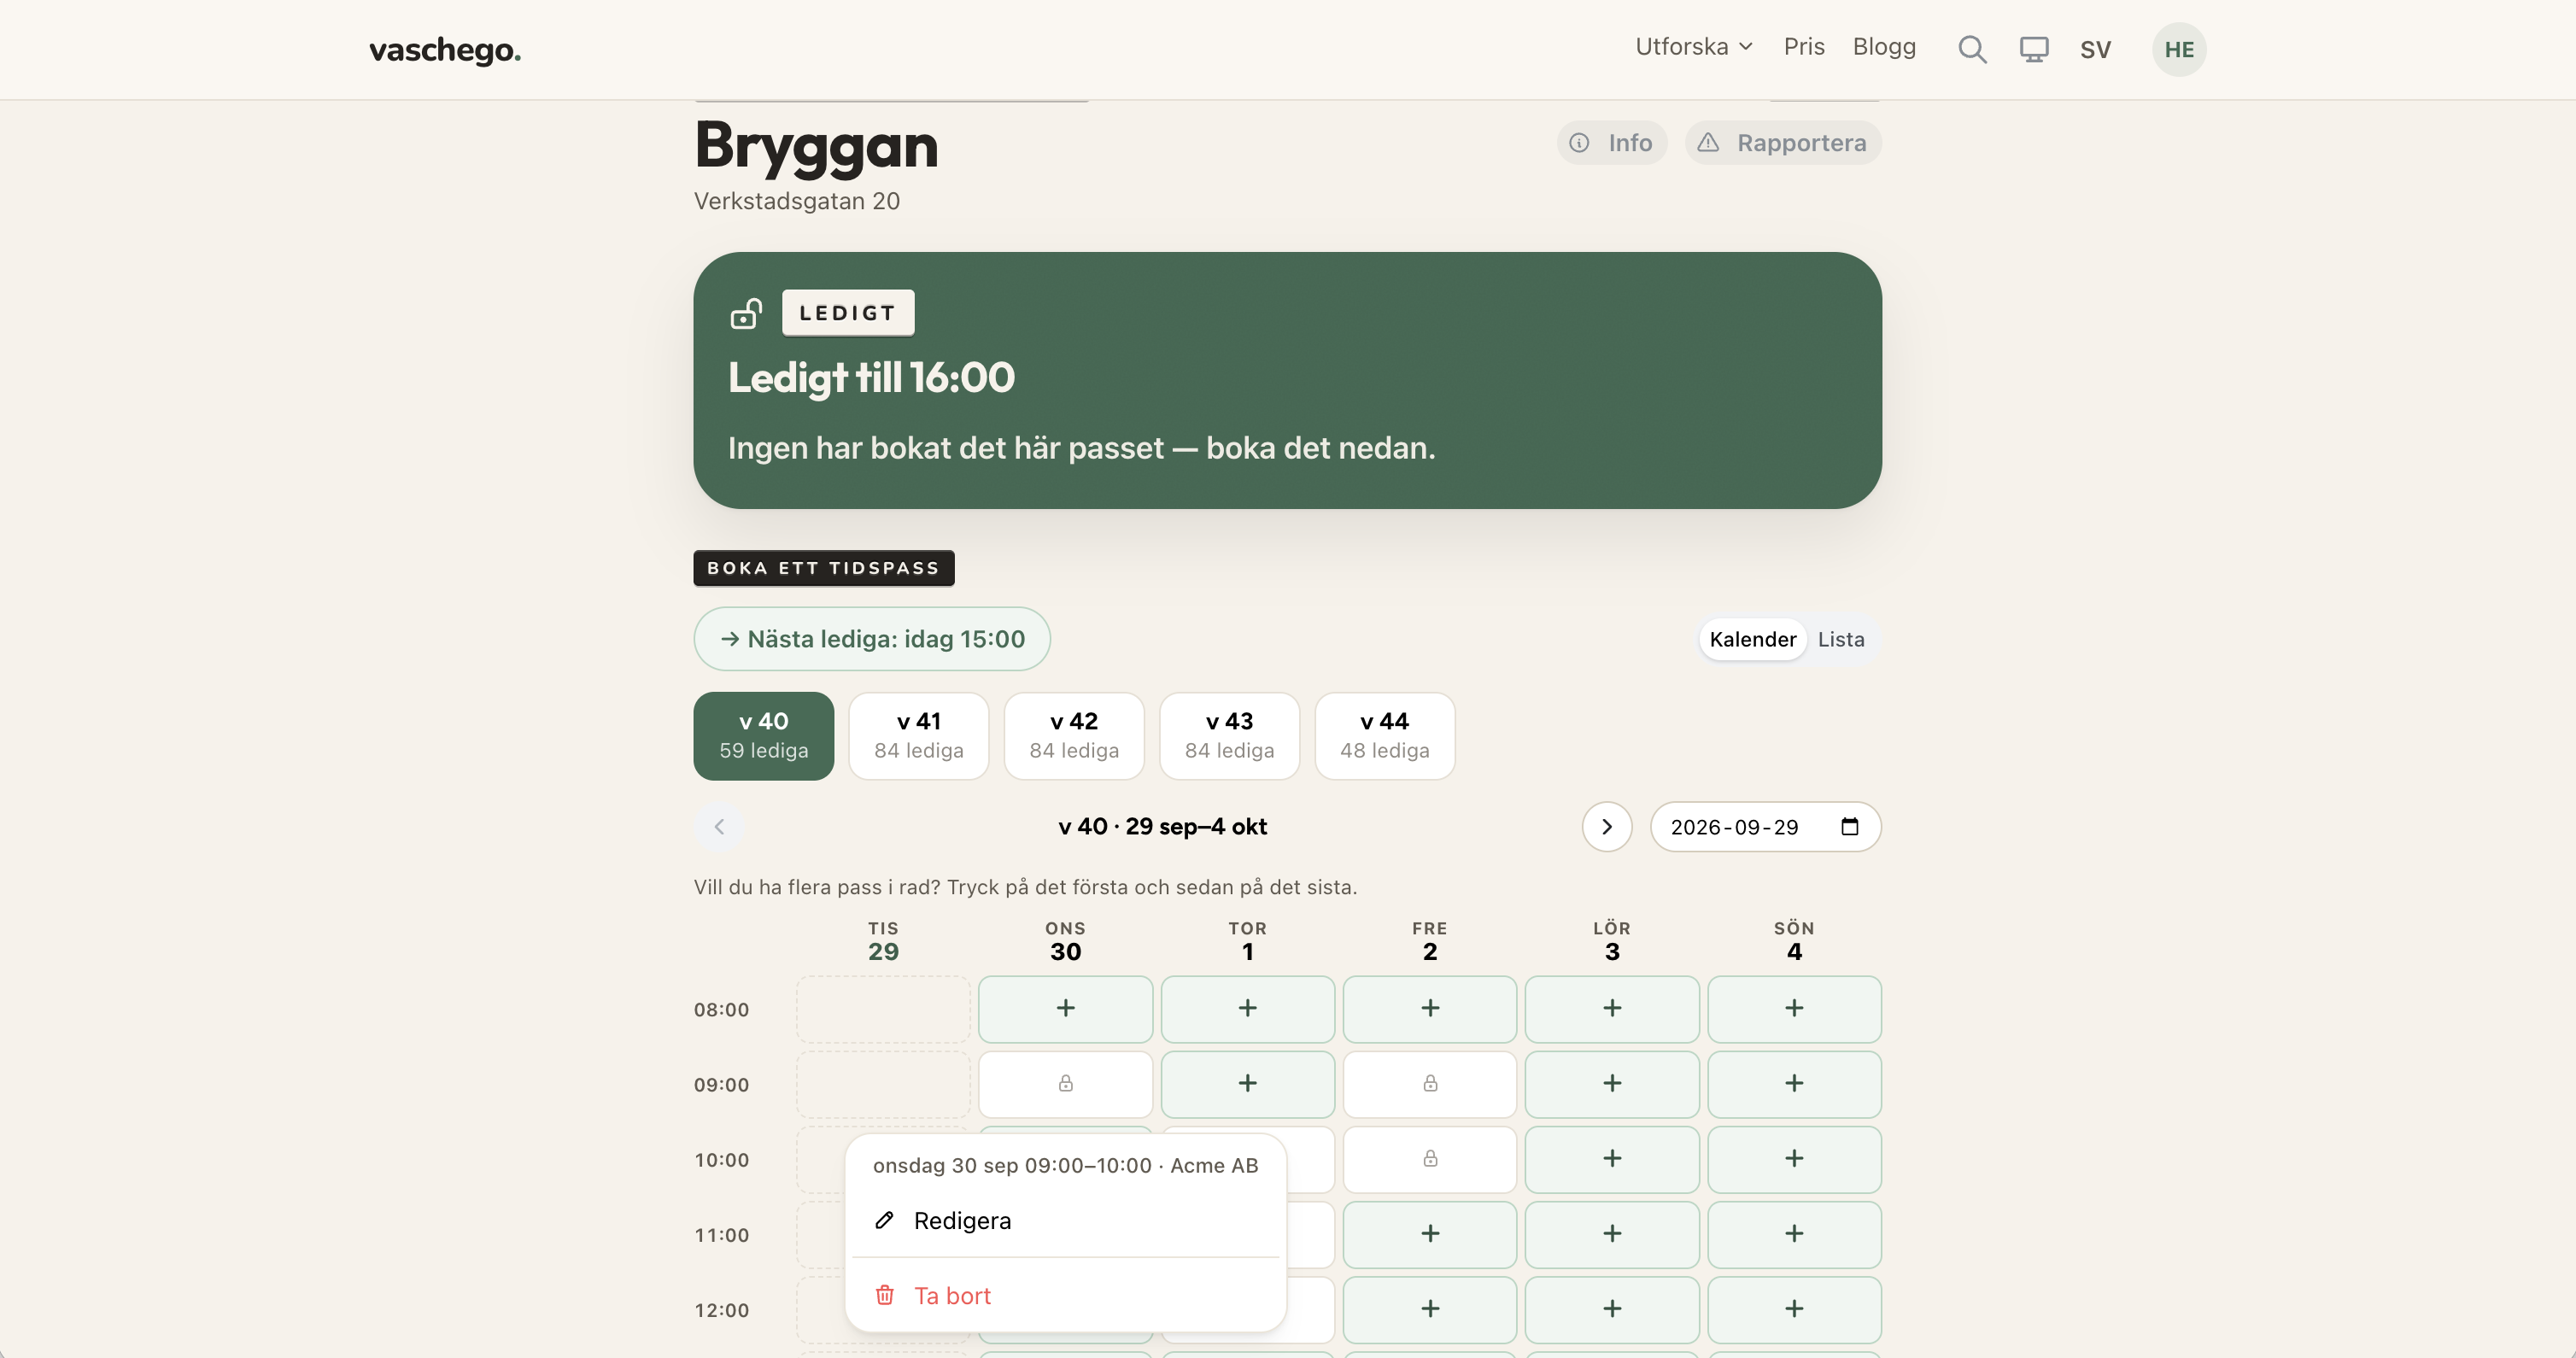Choose Ta bort in the booking popup
The image size is (2576, 1358).
tap(1065, 1296)
